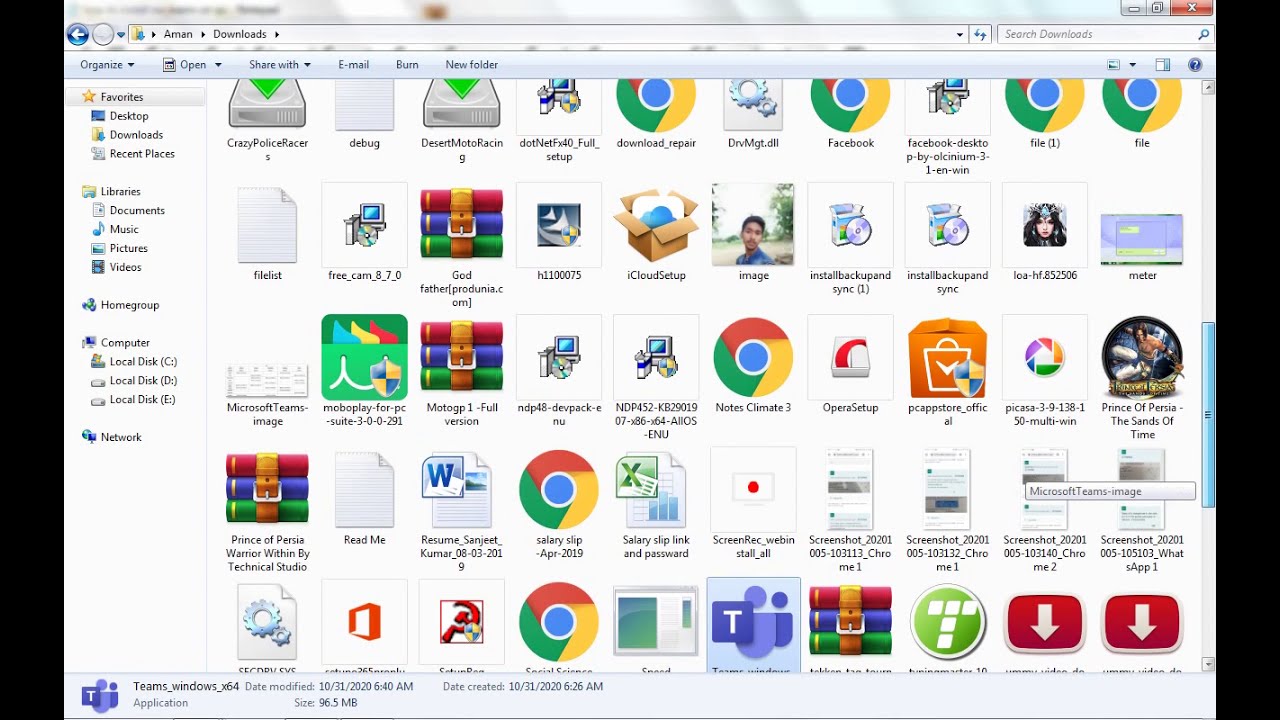Select salary slip -Apr-2019 file
The height and width of the screenshot is (720, 1280).
(559, 489)
